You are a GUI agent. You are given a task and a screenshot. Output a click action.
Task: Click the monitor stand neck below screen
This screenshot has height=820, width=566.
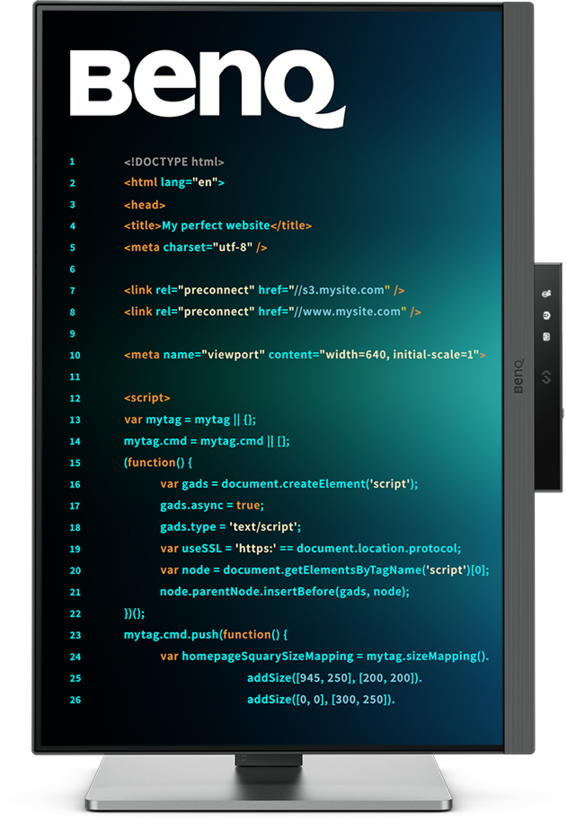pyautogui.click(x=269, y=761)
